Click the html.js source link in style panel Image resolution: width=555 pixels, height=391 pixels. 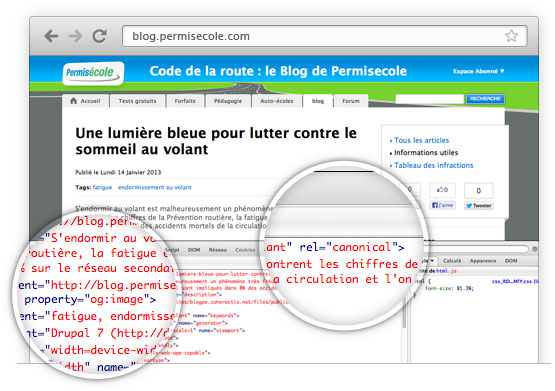pos(446,271)
